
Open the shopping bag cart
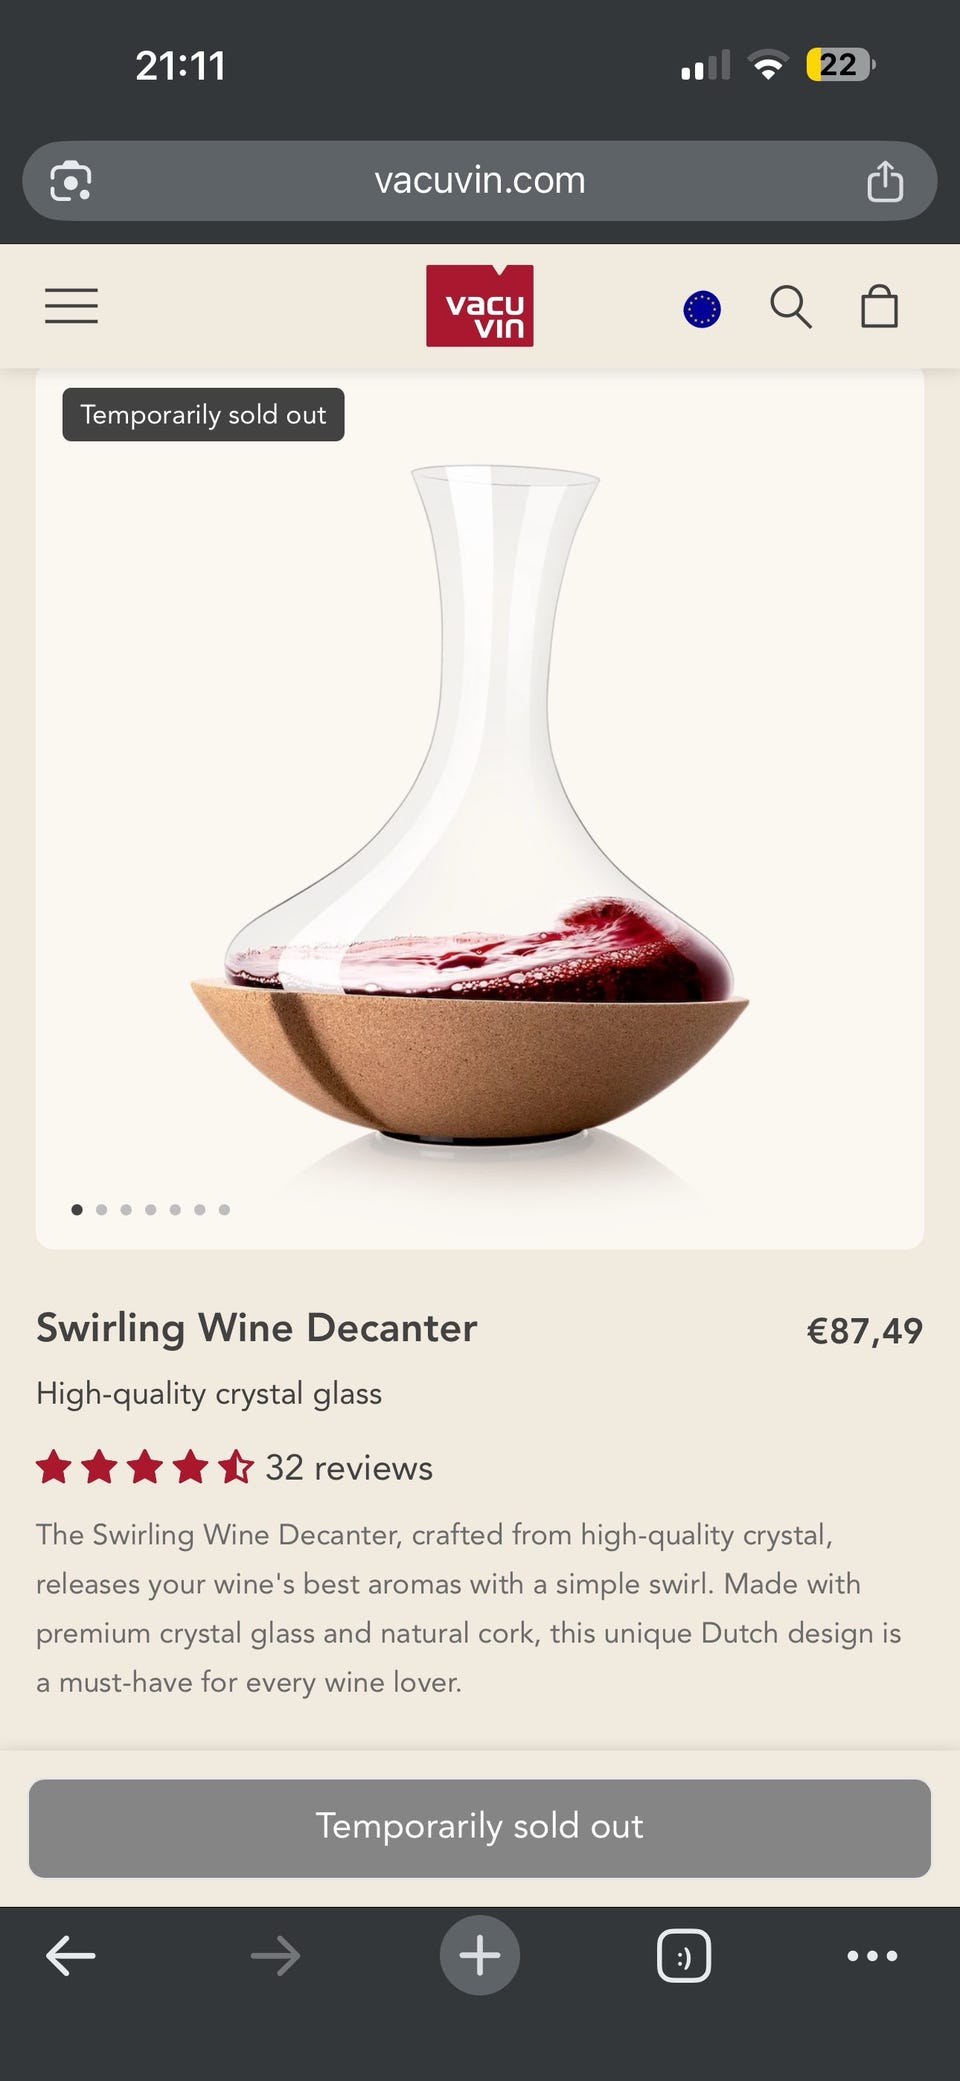[x=880, y=306]
